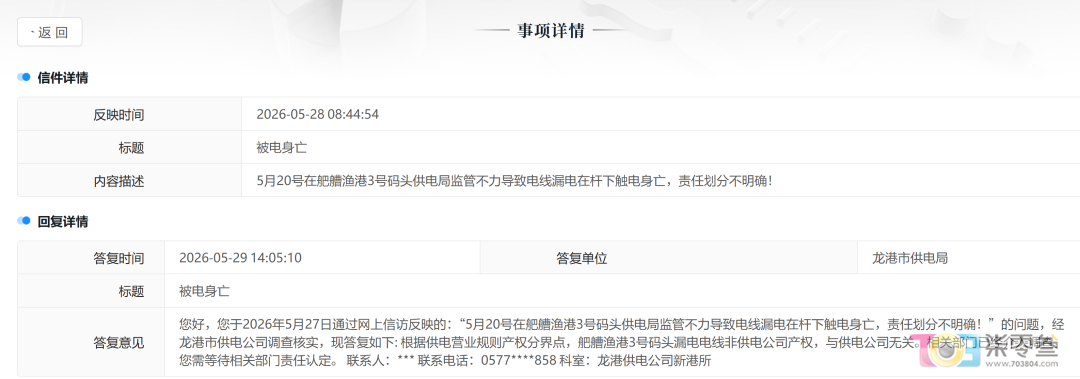Image resolution: width=1080 pixels, height=379 pixels.
Task: Click the 回复详情 section header
Action: pos(63,222)
